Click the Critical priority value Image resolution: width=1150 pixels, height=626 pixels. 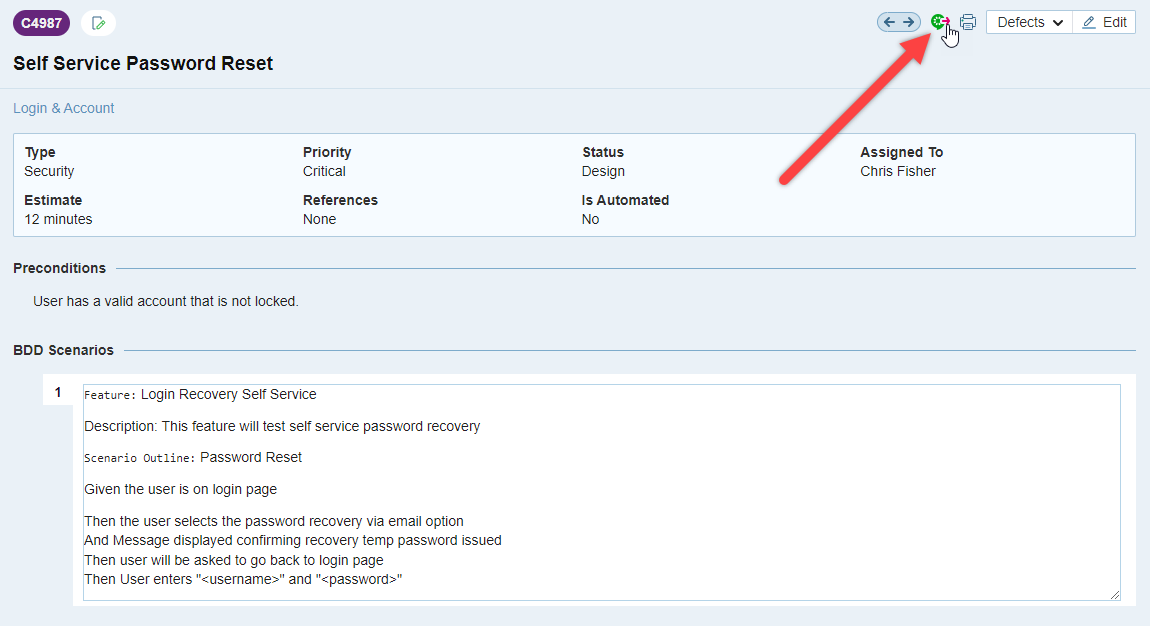point(324,171)
